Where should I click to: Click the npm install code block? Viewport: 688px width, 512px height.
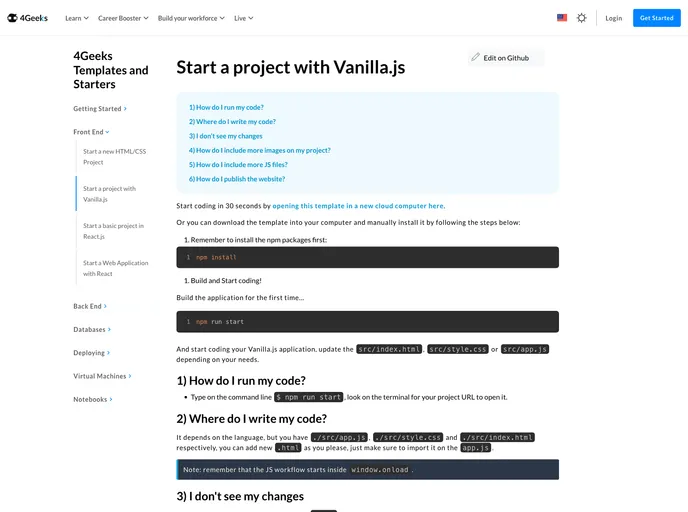367,257
